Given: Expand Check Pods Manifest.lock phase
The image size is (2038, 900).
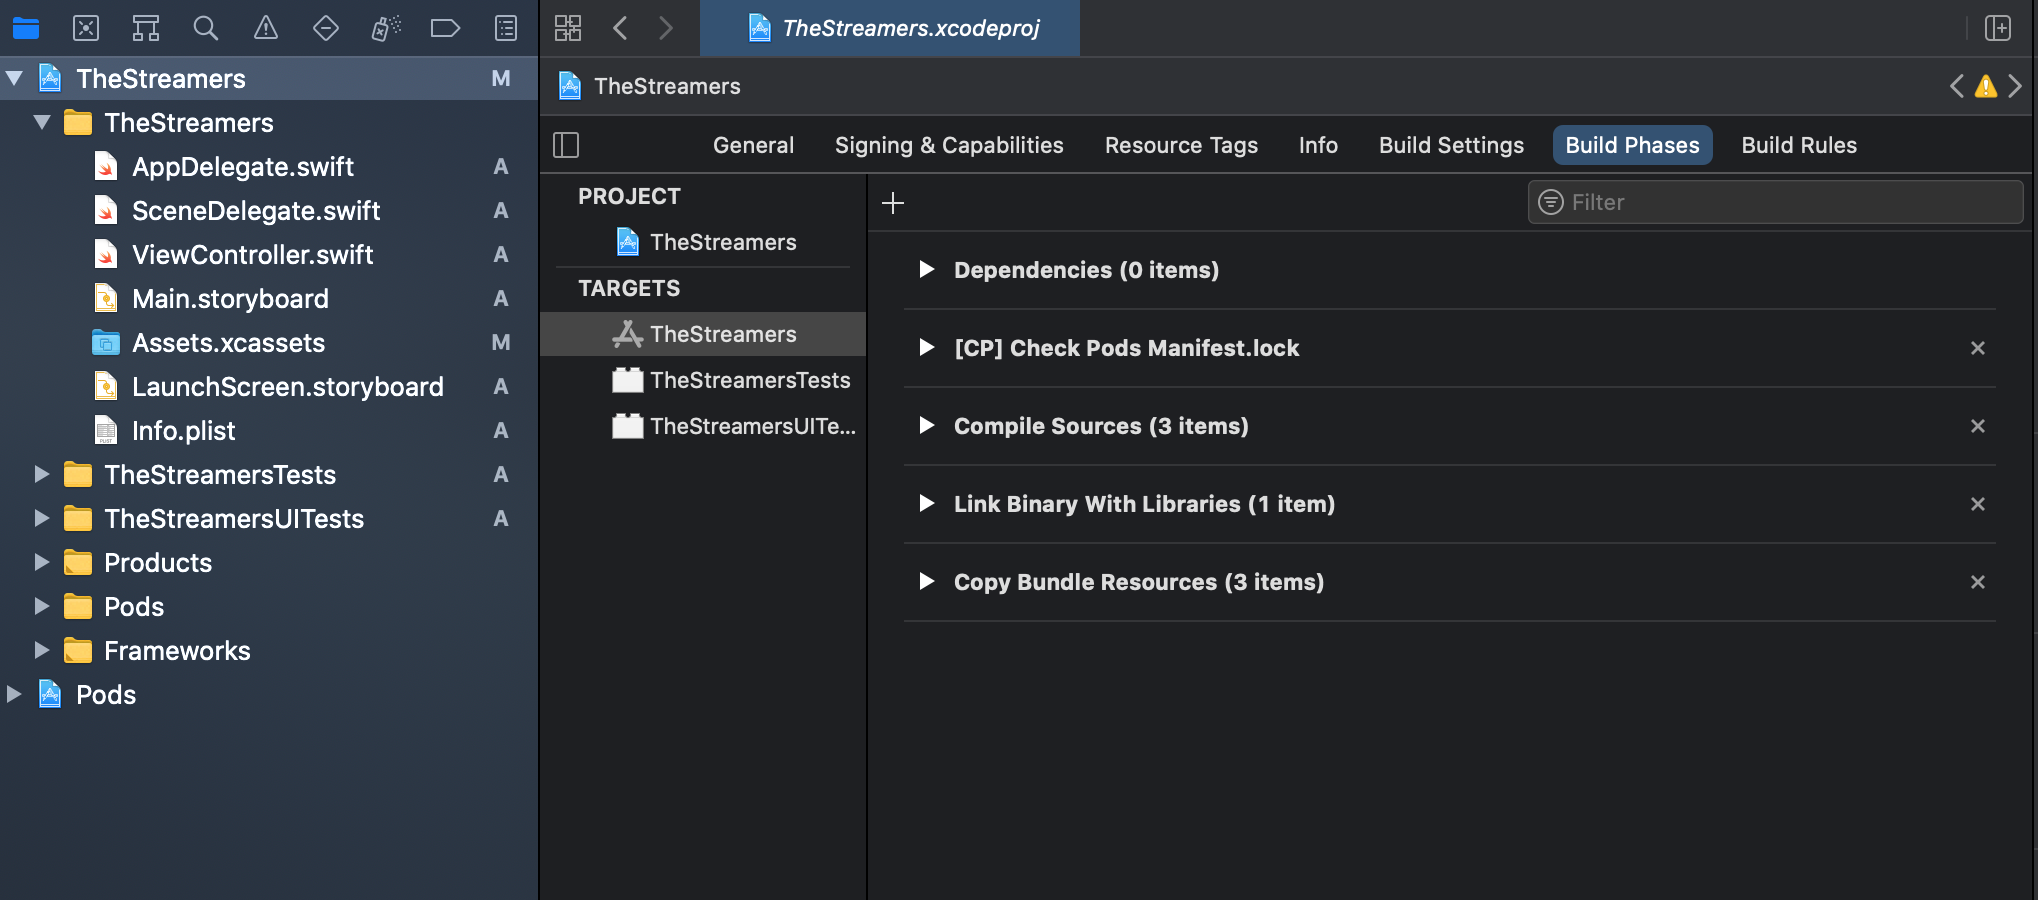Looking at the screenshot, I should (927, 347).
